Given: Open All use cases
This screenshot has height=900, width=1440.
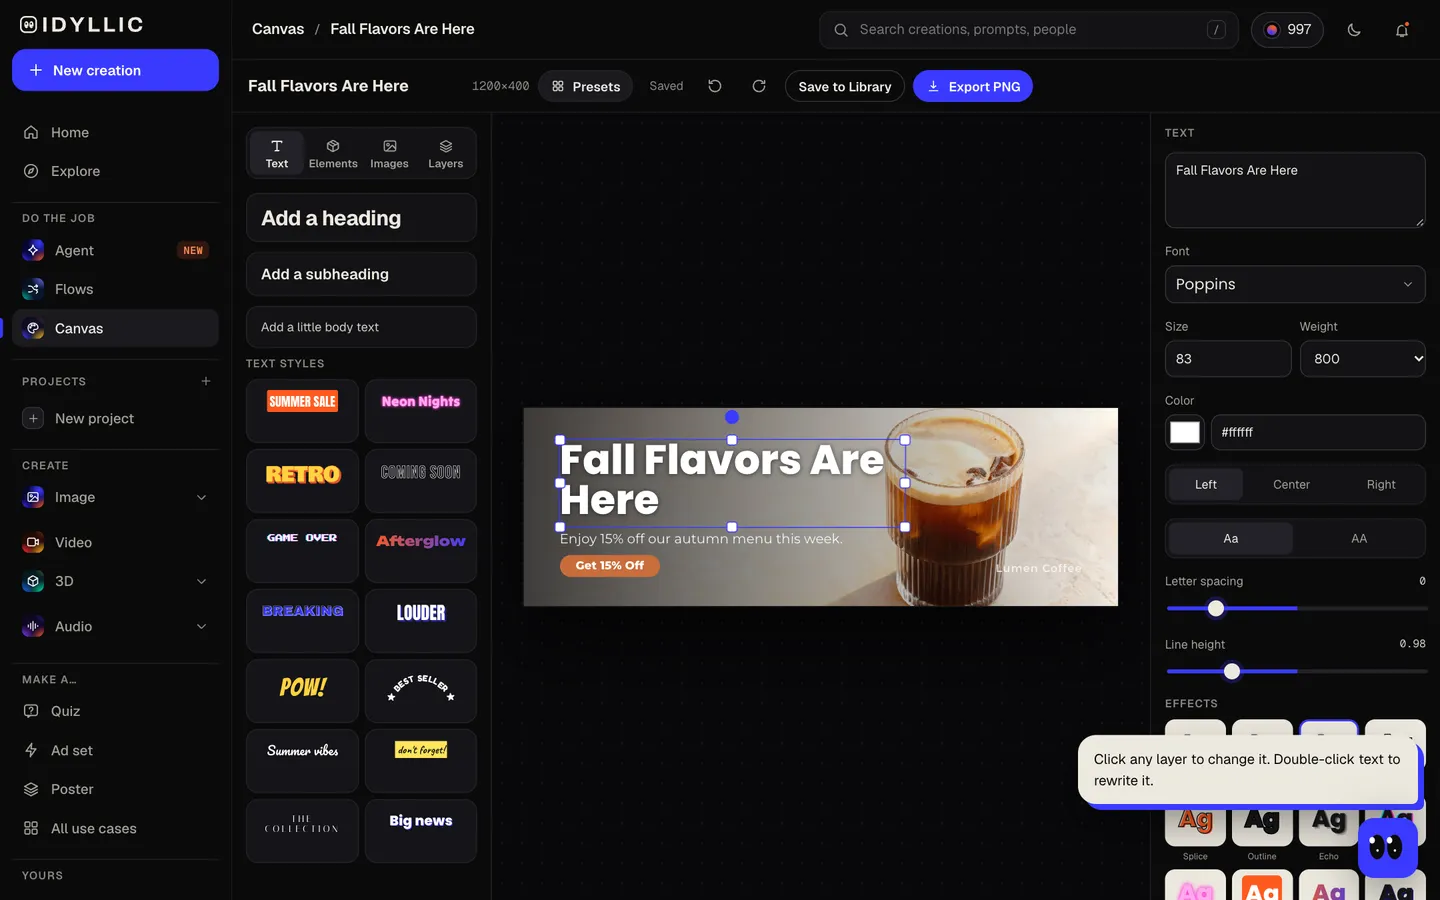Looking at the screenshot, I should (x=115, y=828).
